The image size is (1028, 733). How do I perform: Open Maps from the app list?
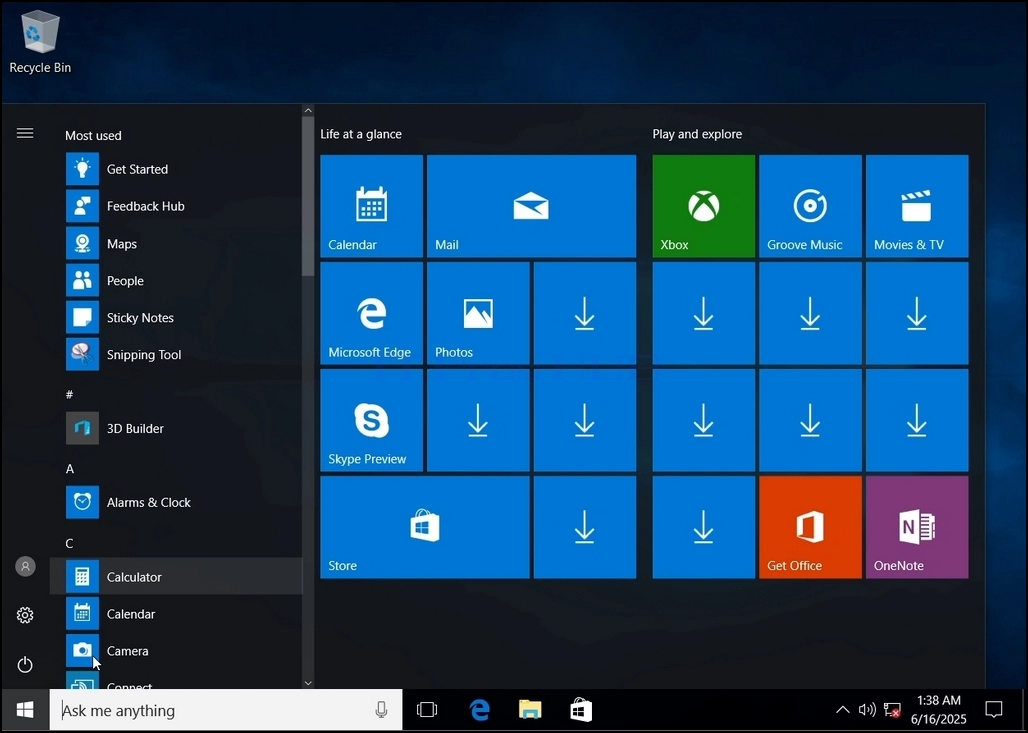click(176, 243)
